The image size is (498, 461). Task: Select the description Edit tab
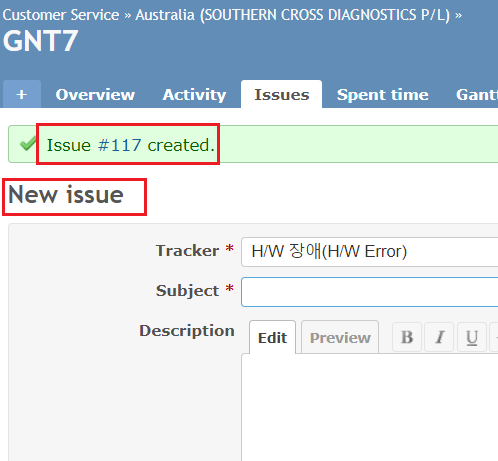(272, 337)
